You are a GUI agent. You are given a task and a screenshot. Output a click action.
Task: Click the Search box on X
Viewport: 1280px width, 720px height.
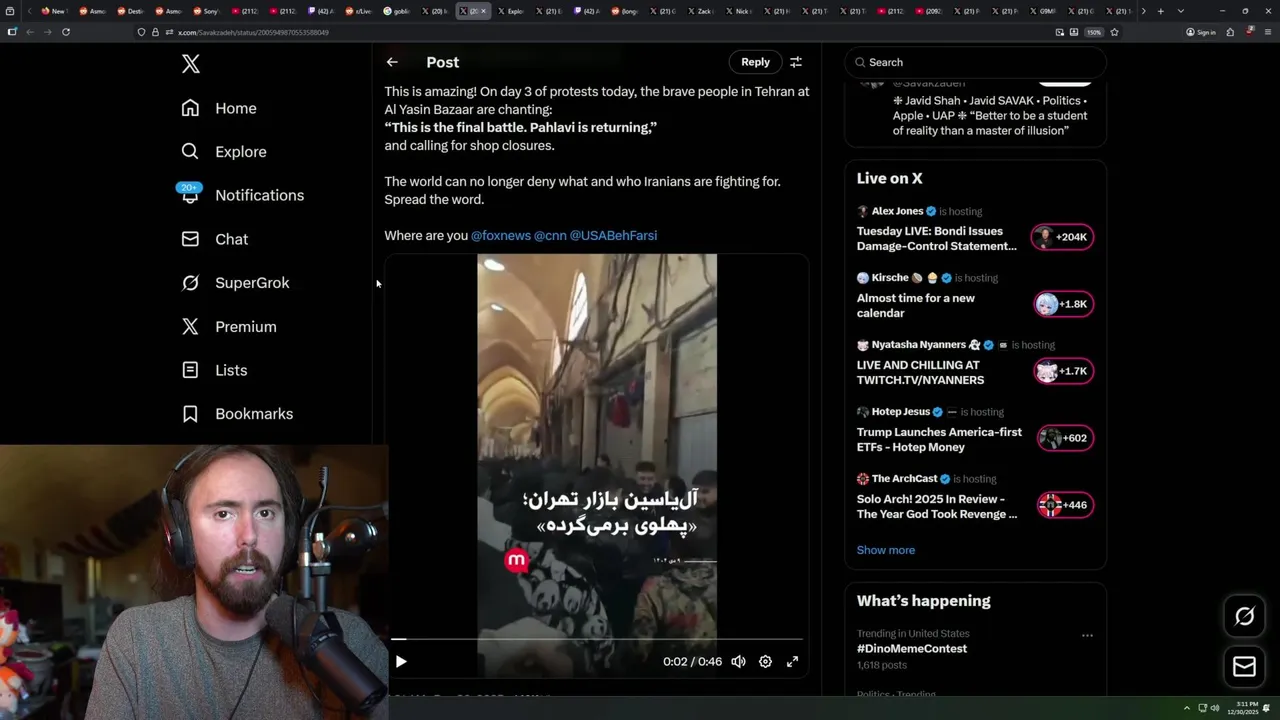(975, 62)
